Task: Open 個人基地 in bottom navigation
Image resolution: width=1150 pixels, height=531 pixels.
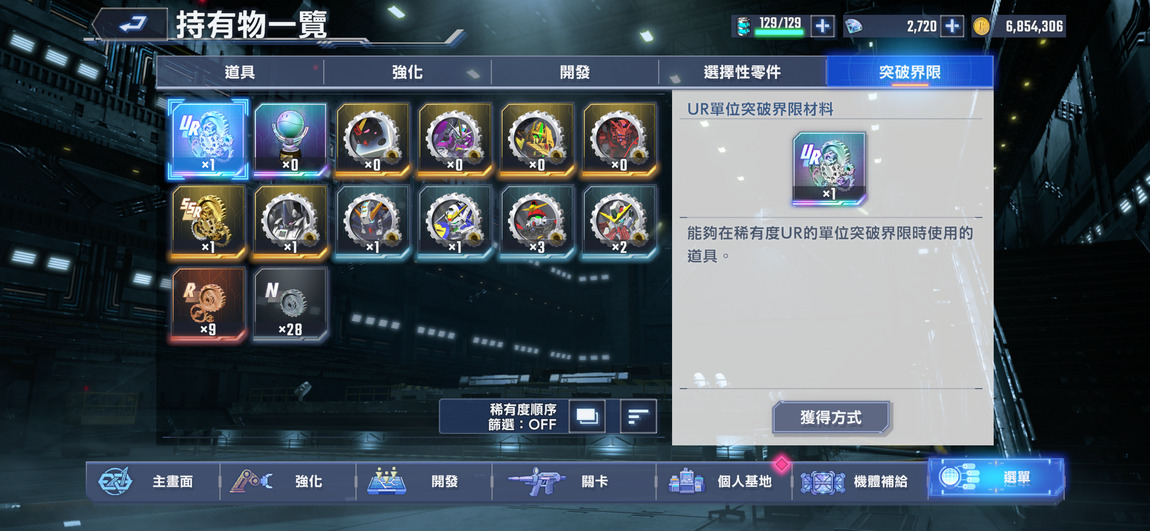Action: 724,481
